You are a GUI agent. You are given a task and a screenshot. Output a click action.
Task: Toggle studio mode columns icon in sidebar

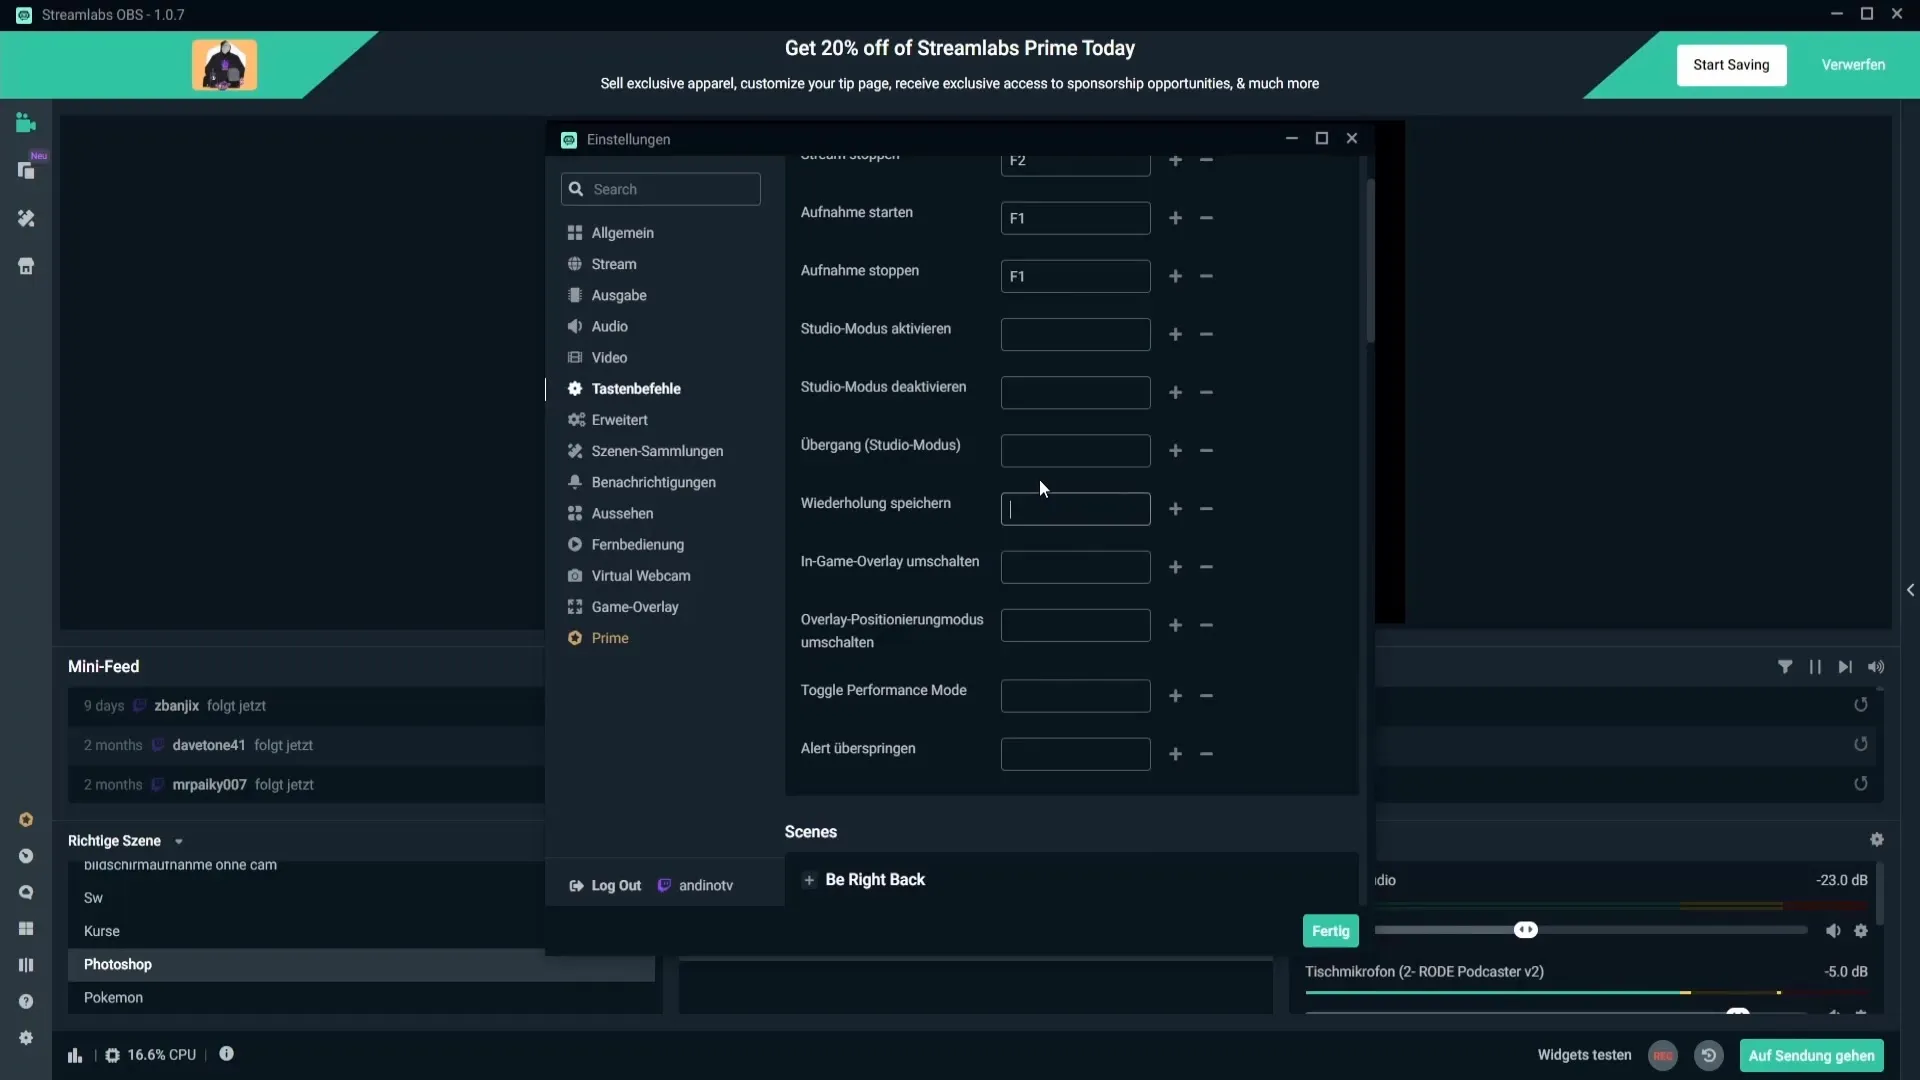26,965
